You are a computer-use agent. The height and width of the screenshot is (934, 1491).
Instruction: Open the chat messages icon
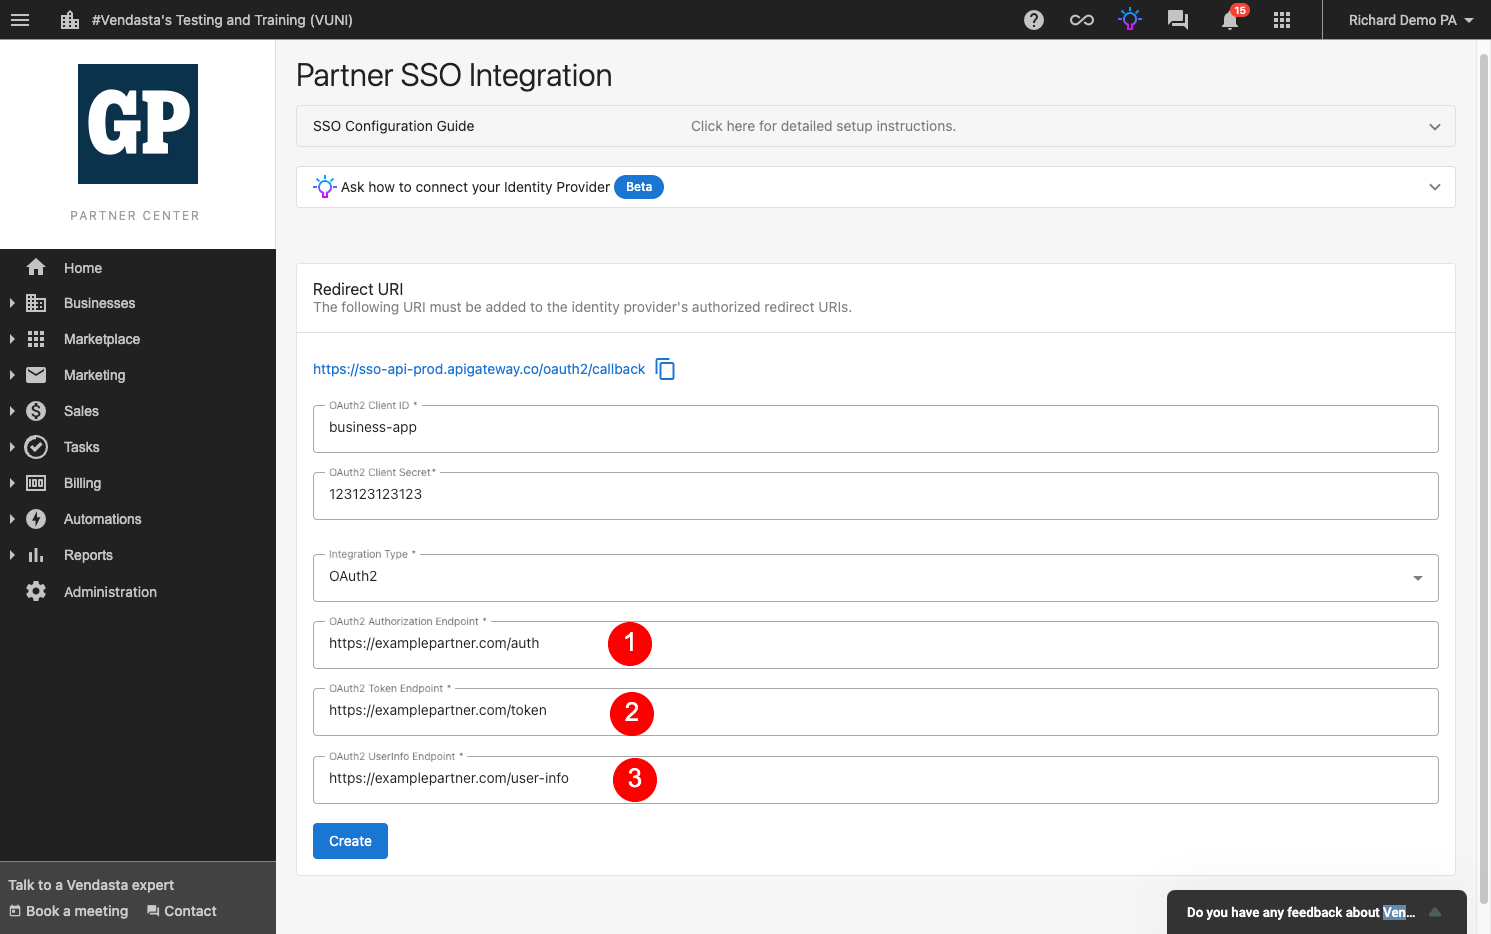pos(1178,20)
